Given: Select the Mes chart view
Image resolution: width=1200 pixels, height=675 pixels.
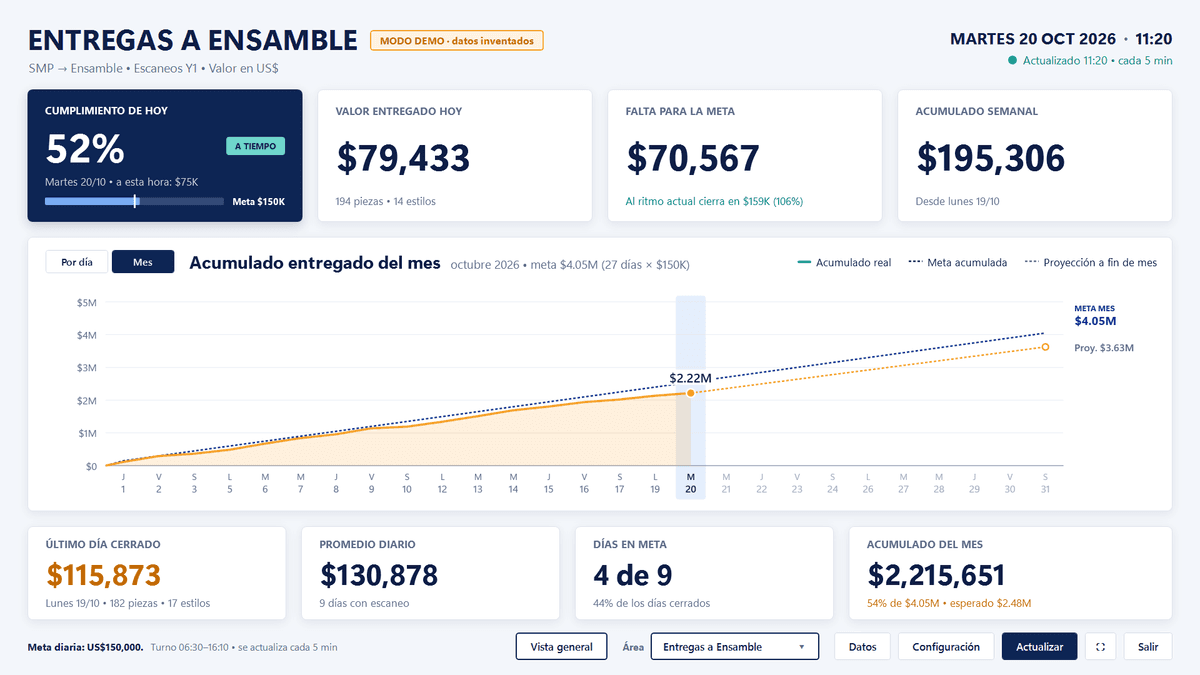Looking at the screenshot, I should [x=143, y=262].
